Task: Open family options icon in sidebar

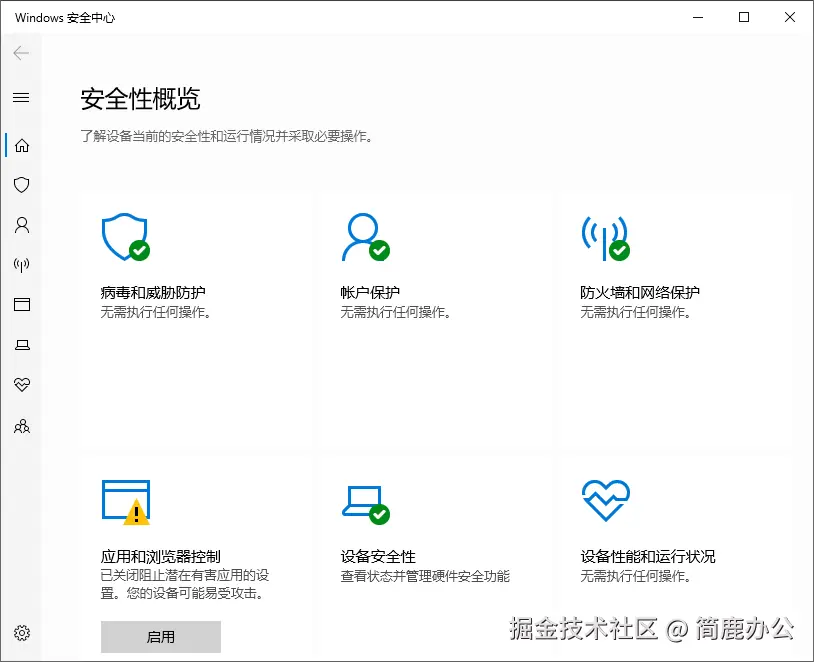Action: click(x=22, y=426)
